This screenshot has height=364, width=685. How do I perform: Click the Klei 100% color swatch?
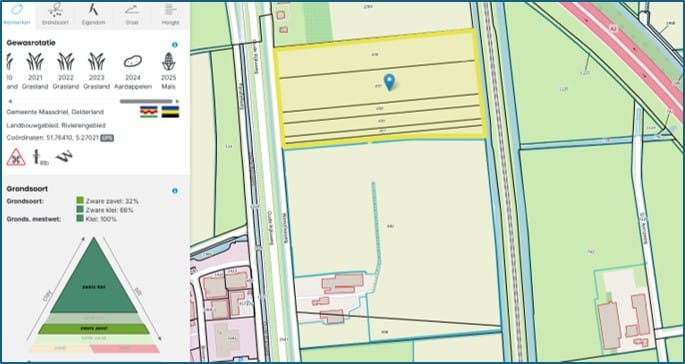click(x=80, y=218)
